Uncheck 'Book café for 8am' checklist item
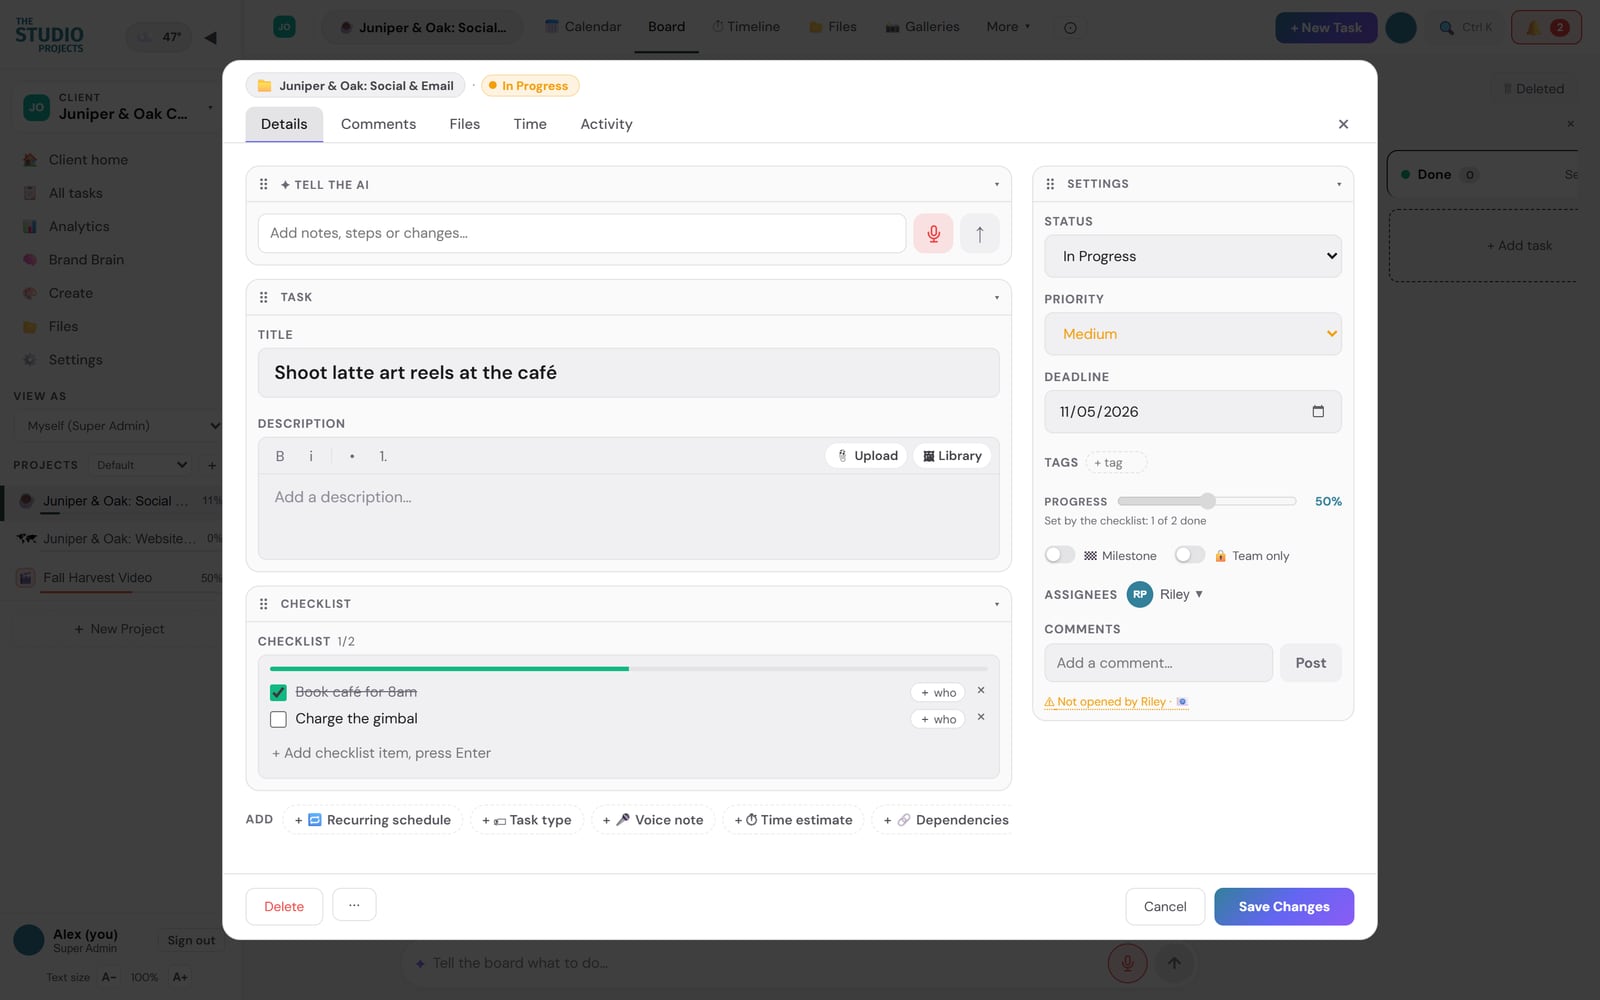 click(x=278, y=692)
